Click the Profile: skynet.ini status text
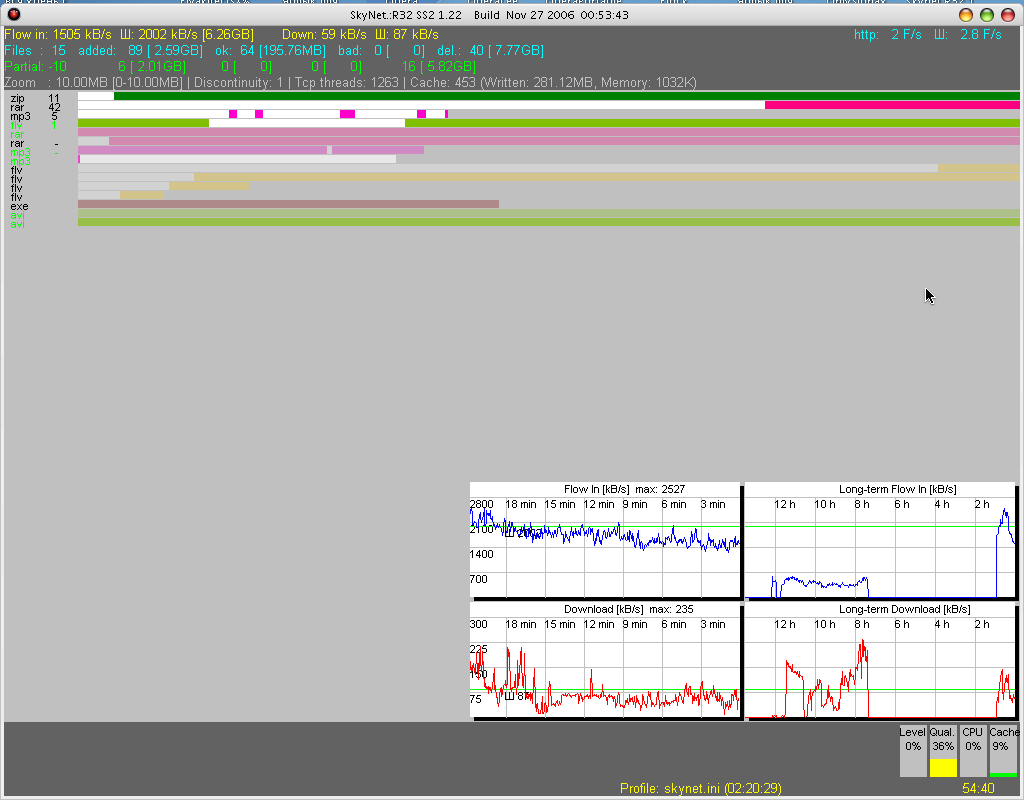 [x=700, y=788]
